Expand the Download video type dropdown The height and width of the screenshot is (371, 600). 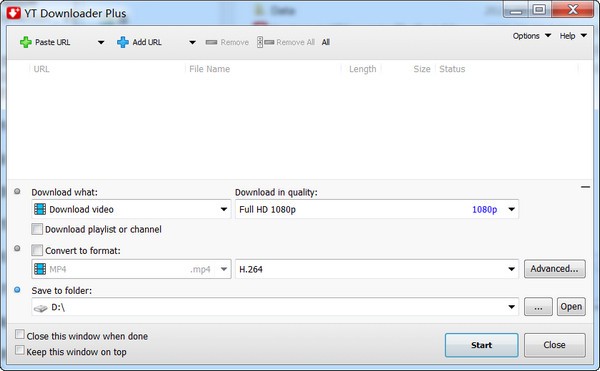coord(224,209)
